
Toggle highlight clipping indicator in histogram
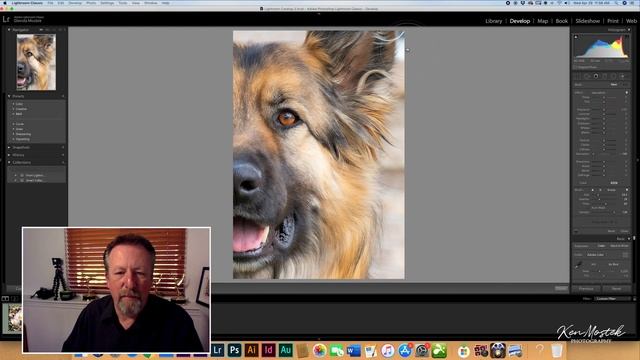pos(627,36)
